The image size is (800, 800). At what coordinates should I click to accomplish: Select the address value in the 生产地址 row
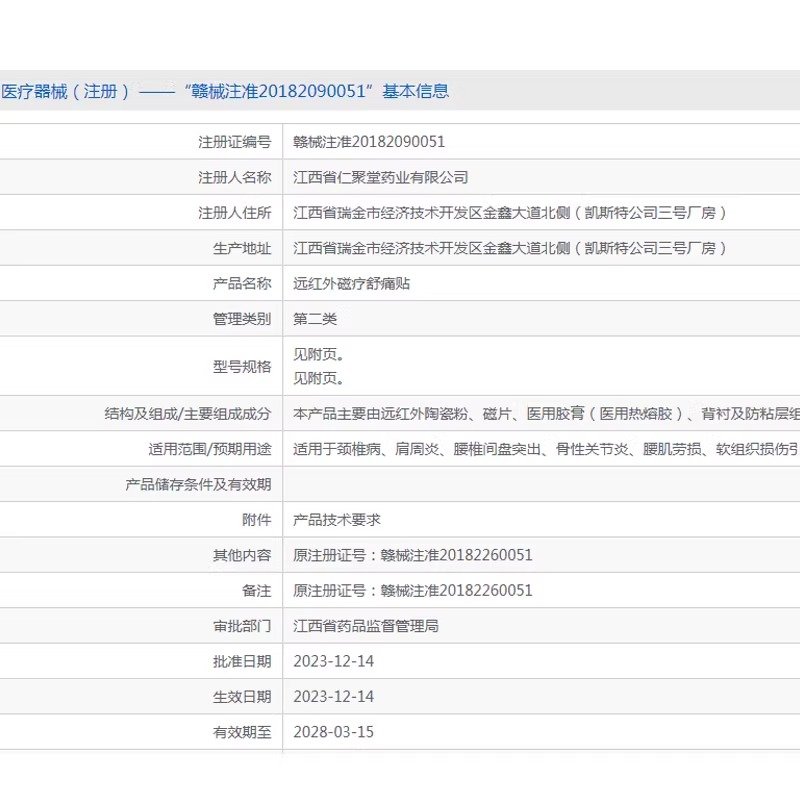510,248
